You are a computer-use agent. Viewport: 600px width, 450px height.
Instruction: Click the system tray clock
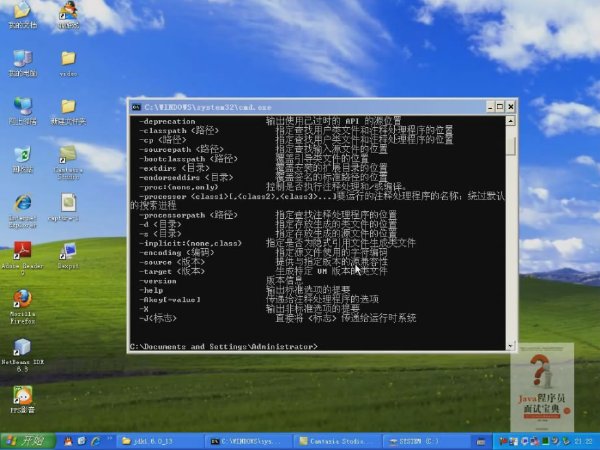583,441
